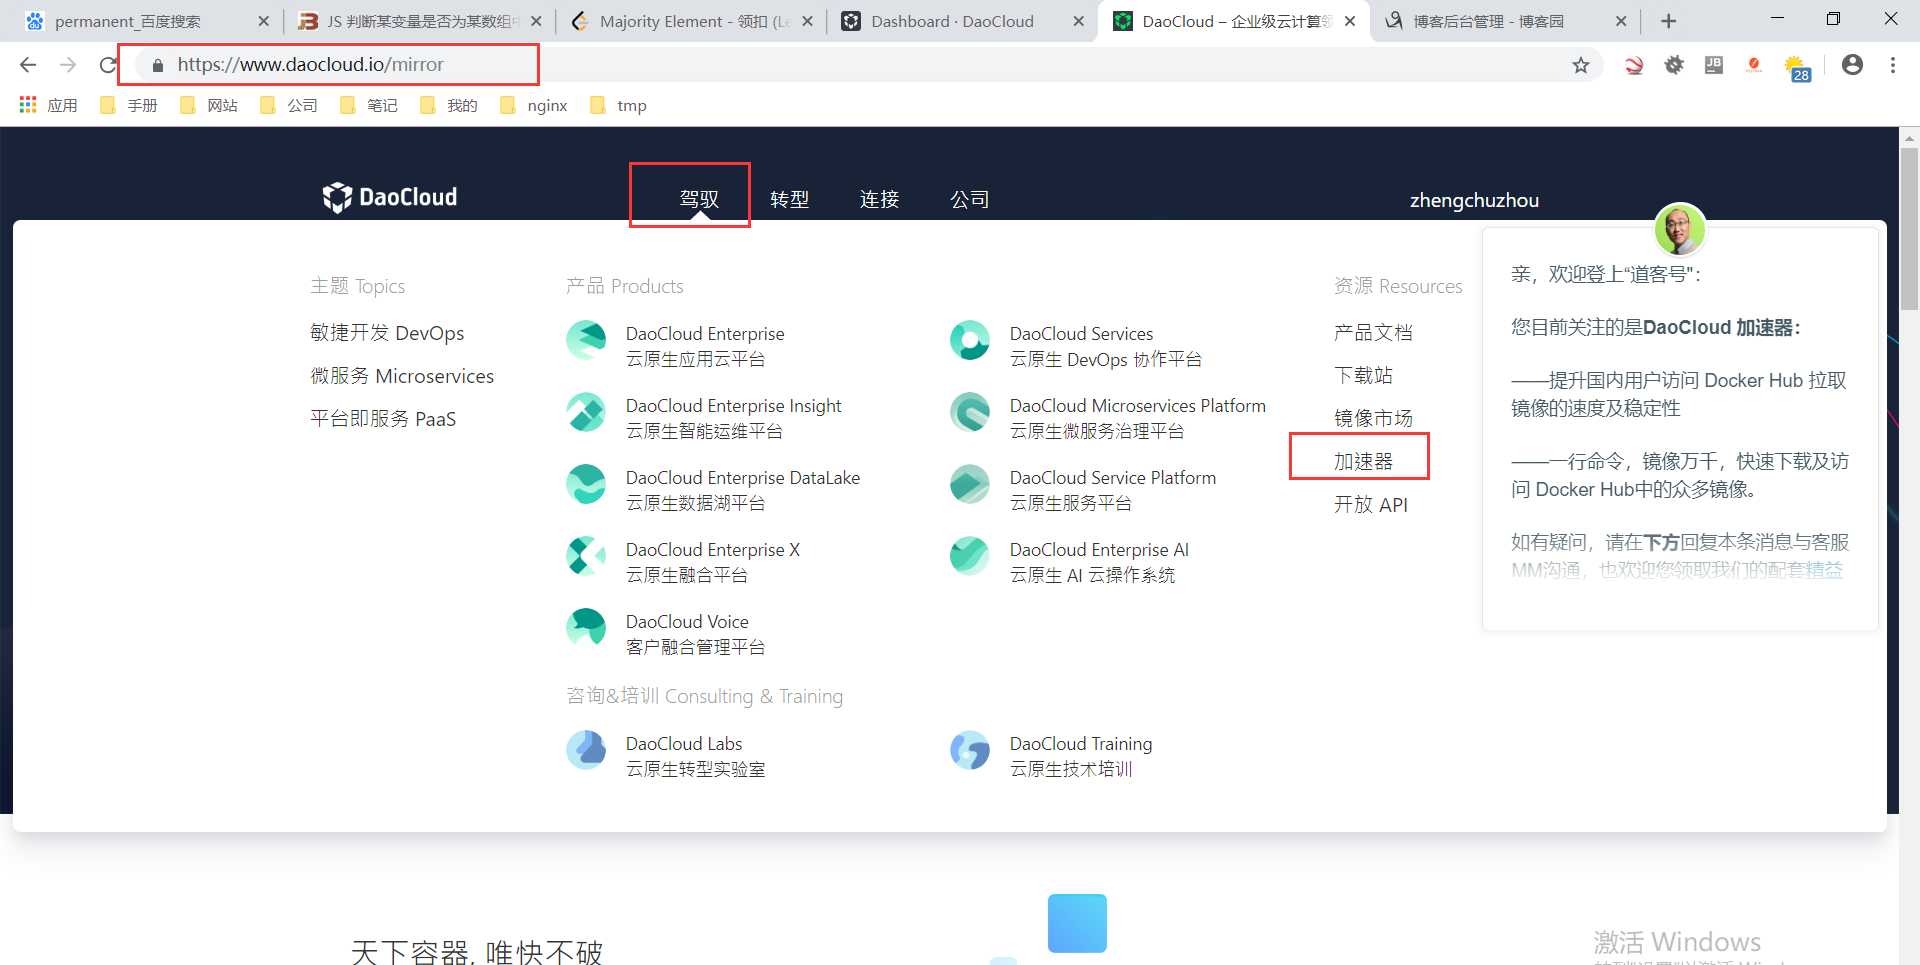Open DaoCloud Labs icon
This screenshot has width=1920, height=965.
click(586, 750)
